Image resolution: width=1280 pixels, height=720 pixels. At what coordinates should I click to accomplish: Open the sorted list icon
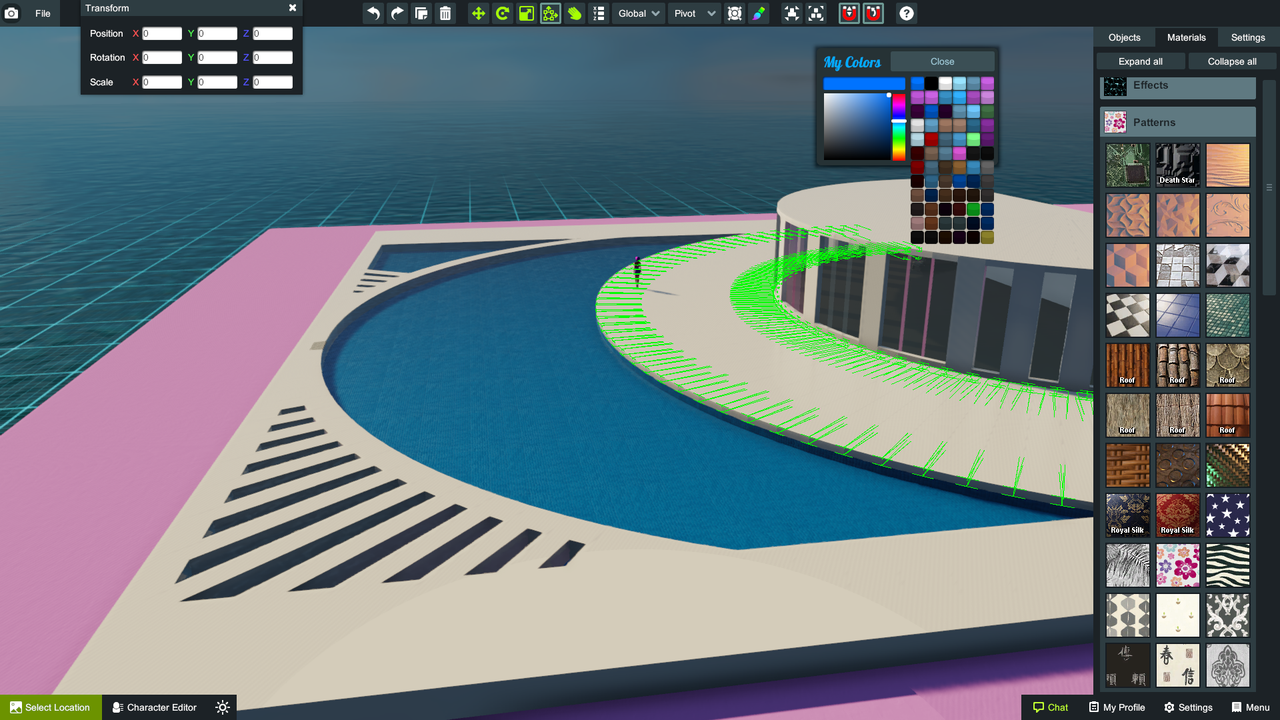coord(598,14)
